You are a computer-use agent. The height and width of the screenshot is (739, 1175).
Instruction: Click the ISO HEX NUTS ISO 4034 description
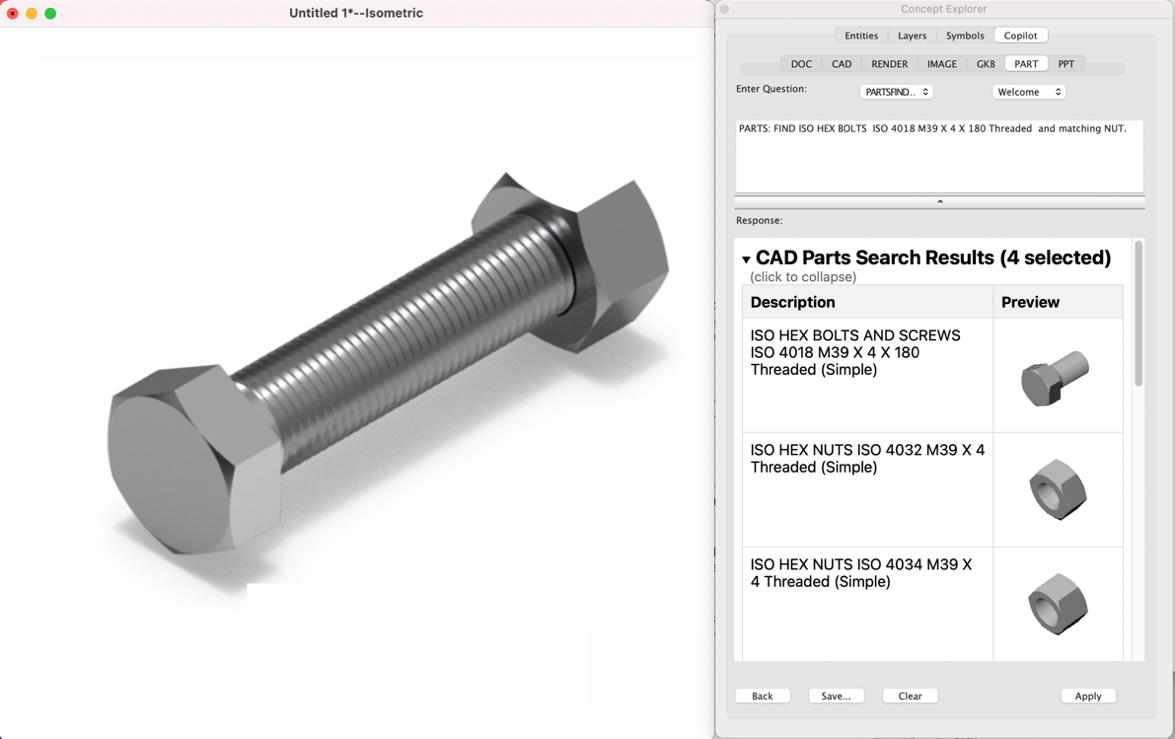pos(861,573)
